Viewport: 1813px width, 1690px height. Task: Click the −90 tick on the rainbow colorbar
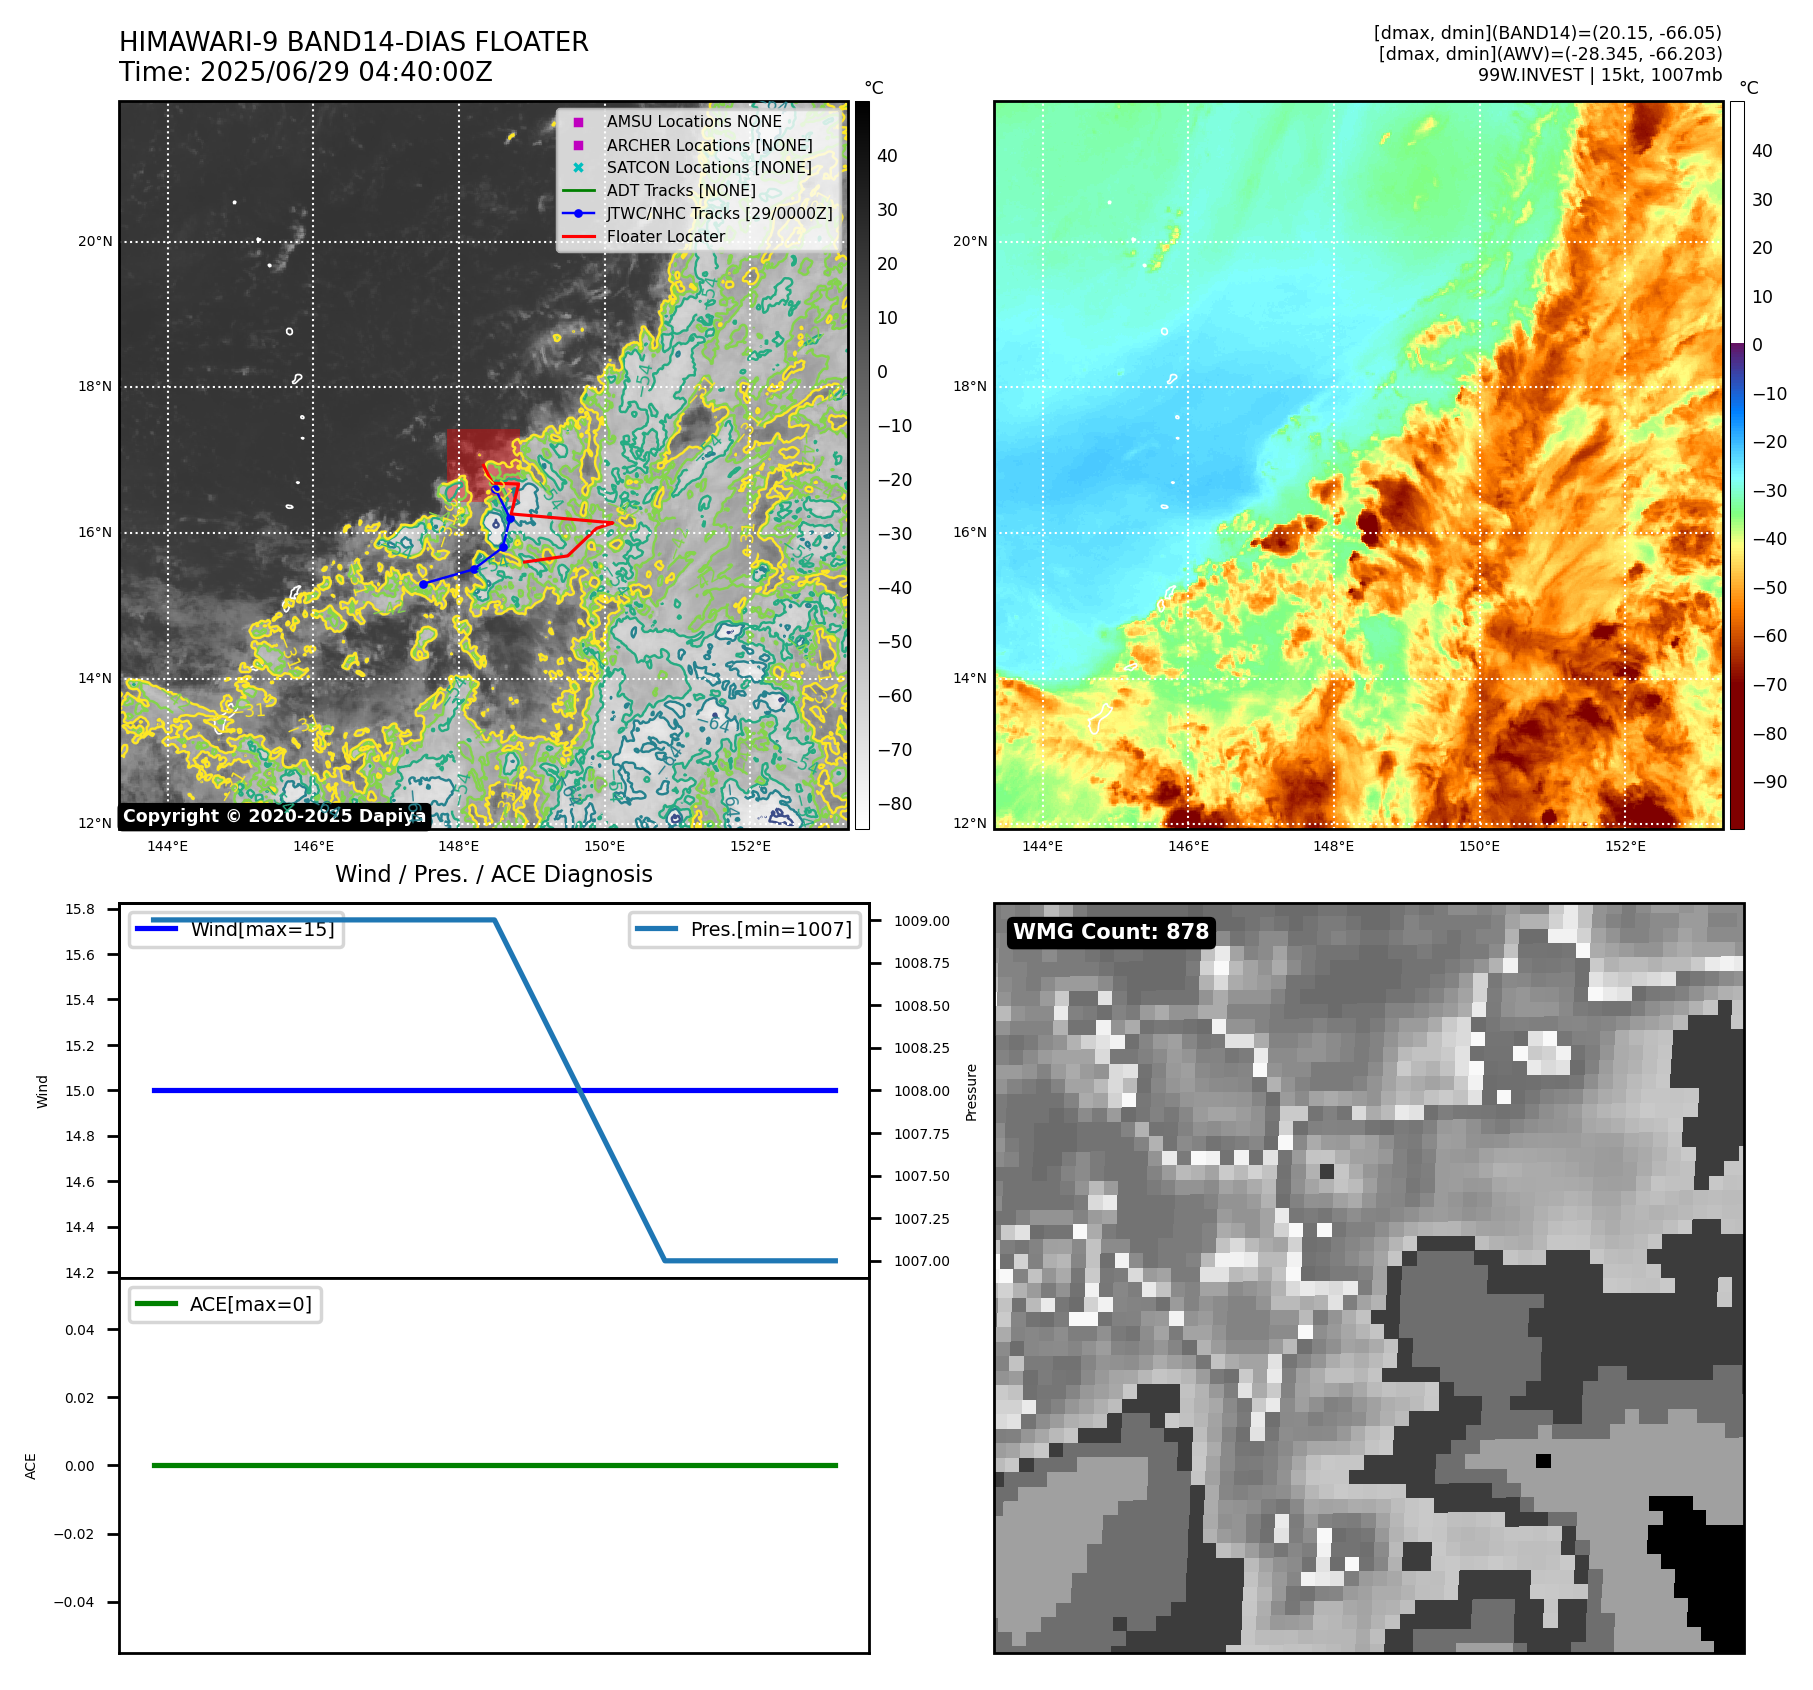coord(1770,782)
